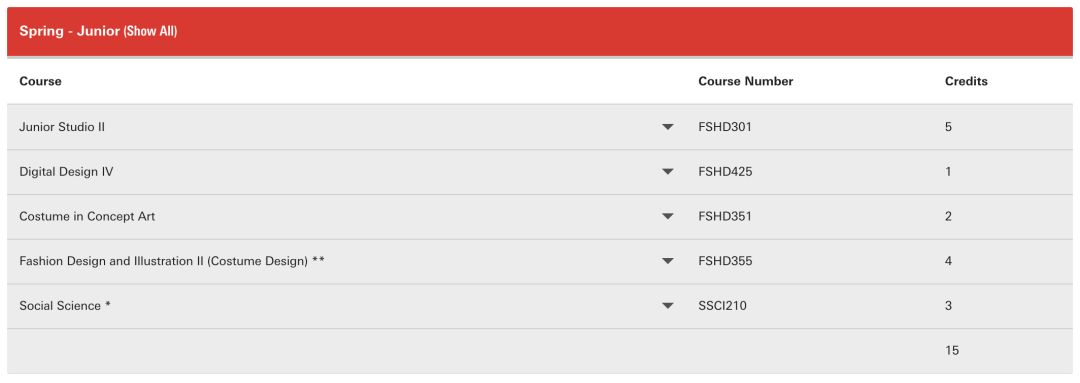Expand the Social Science dropdown arrow
1080x383 pixels.
667,306
